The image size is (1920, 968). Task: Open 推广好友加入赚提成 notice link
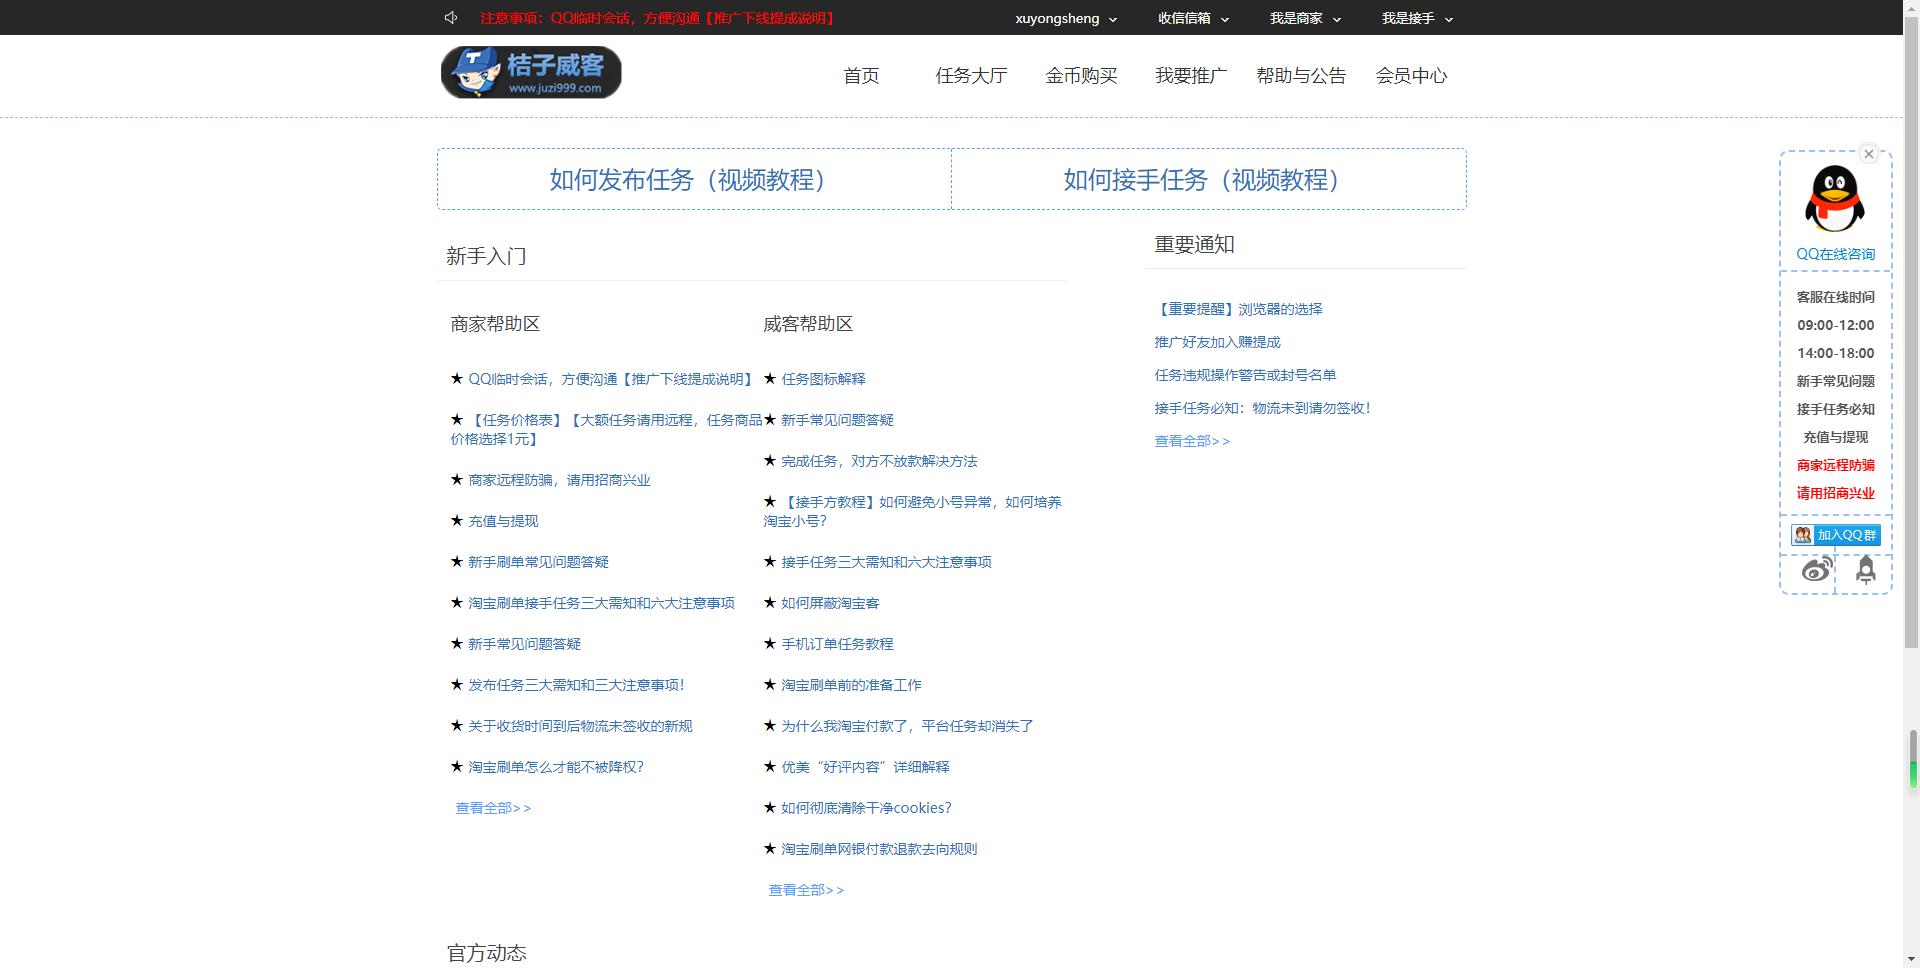(x=1216, y=341)
